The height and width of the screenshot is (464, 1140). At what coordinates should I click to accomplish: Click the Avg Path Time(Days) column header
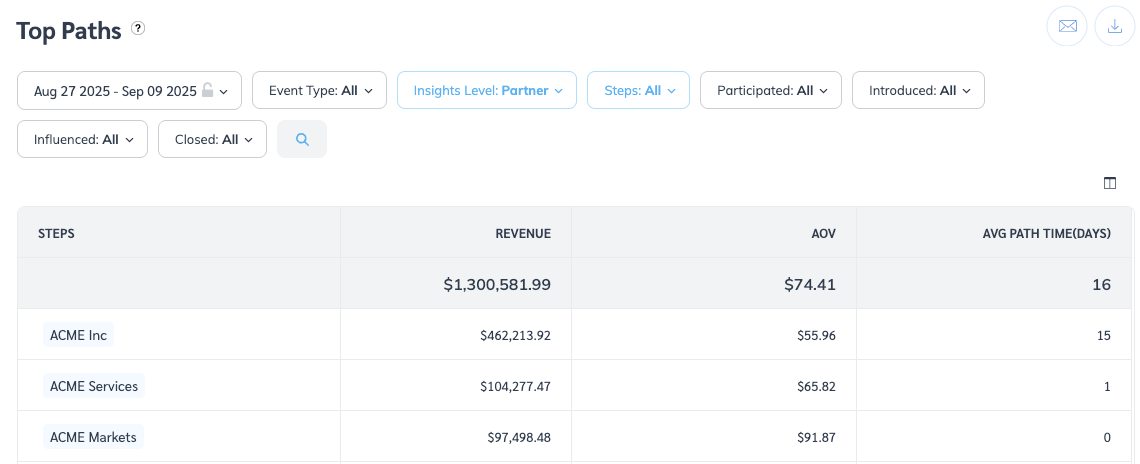pyautogui.click(x=1046, y=233)
